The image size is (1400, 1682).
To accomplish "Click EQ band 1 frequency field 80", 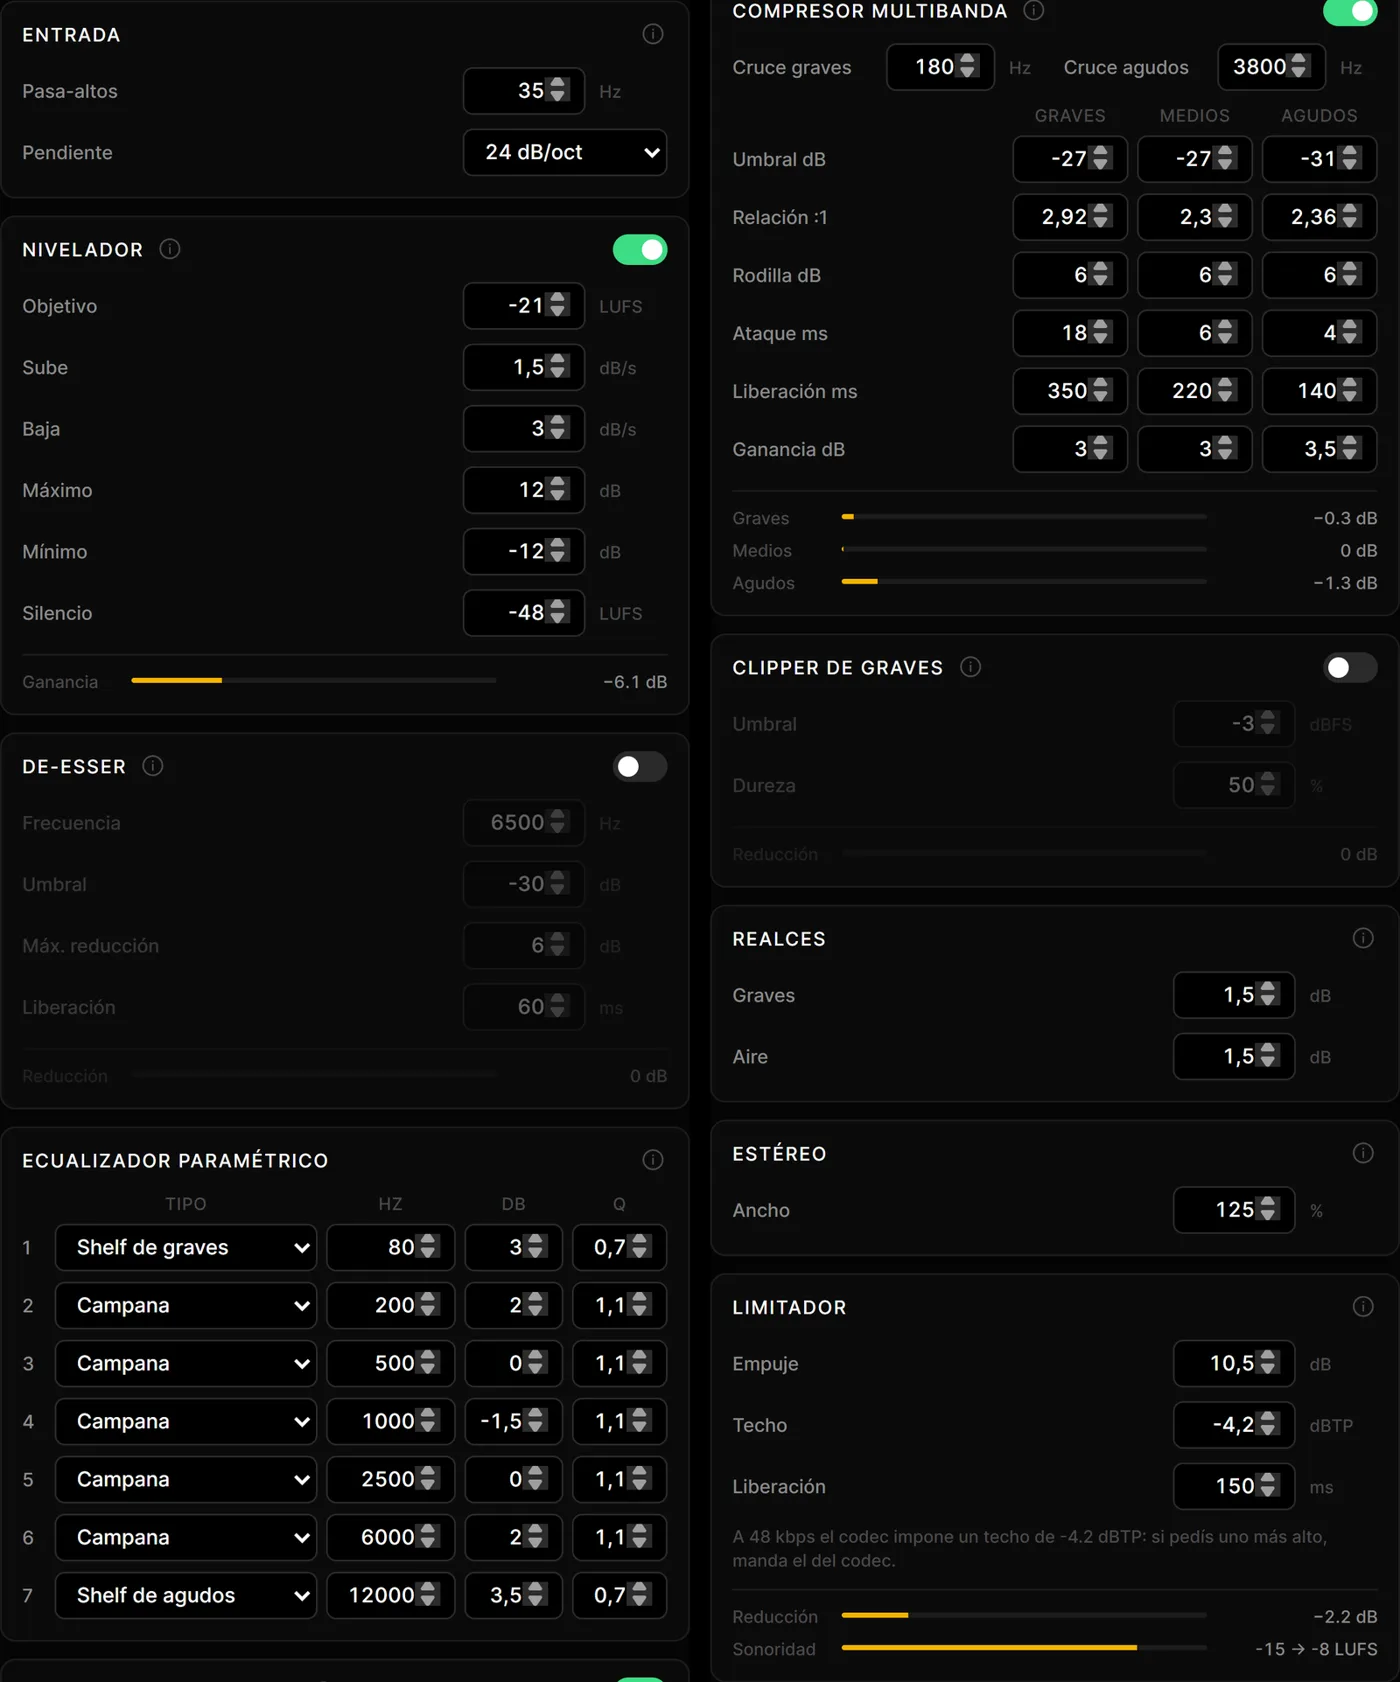I will click(x=391, y=1248).
